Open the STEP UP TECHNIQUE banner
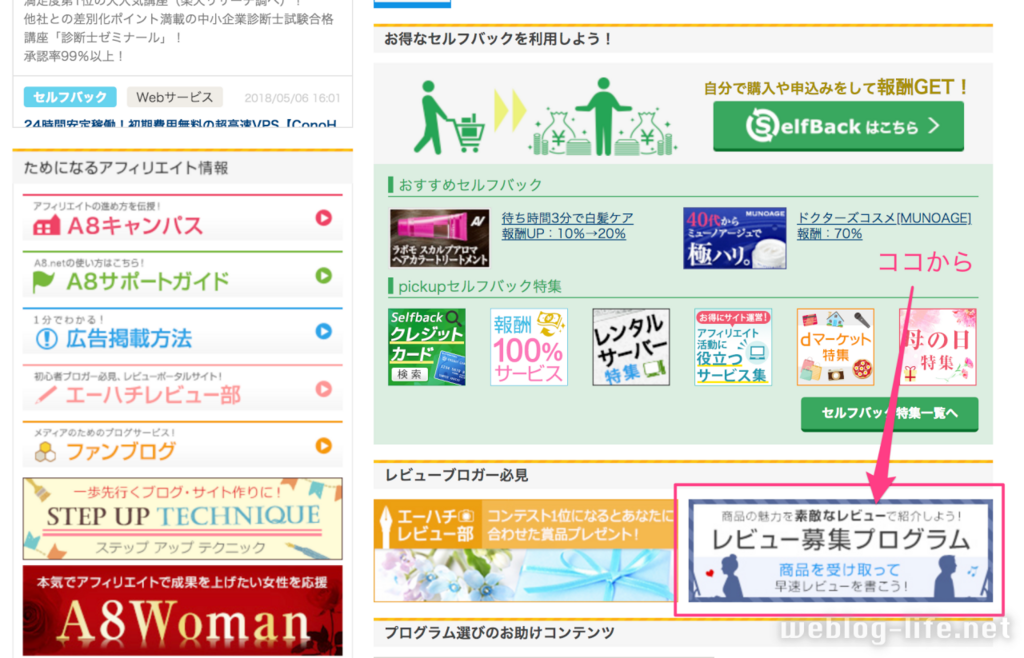This screenshot has height=658, width=1024. tap(182, 518)
